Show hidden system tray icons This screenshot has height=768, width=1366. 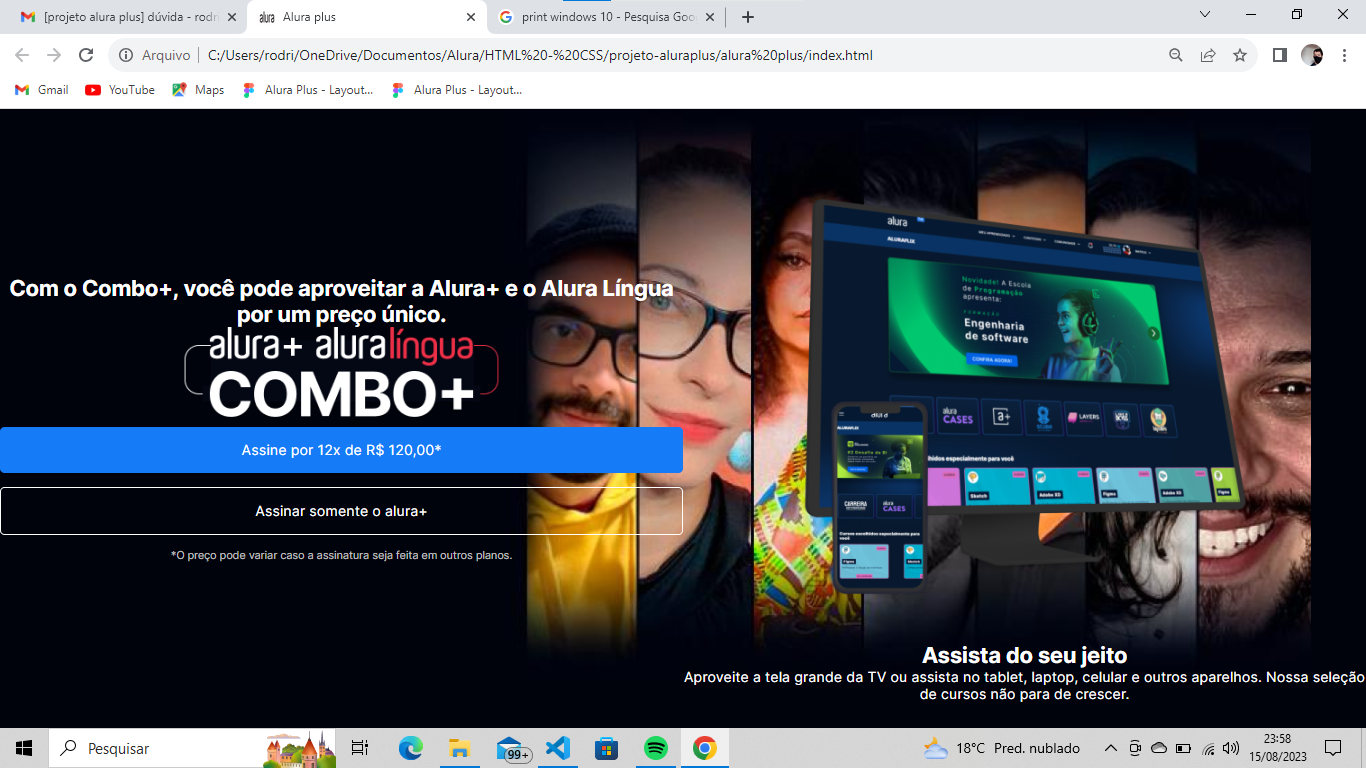pos(1110,748)
